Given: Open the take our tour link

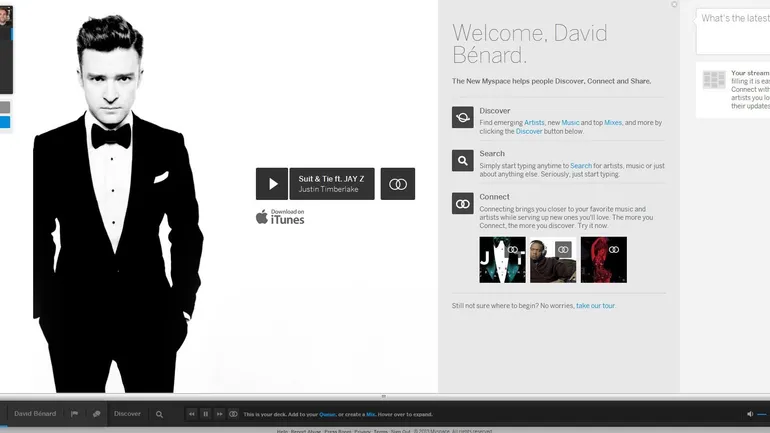Looking at the screenshot, I should tap(595, 305).
